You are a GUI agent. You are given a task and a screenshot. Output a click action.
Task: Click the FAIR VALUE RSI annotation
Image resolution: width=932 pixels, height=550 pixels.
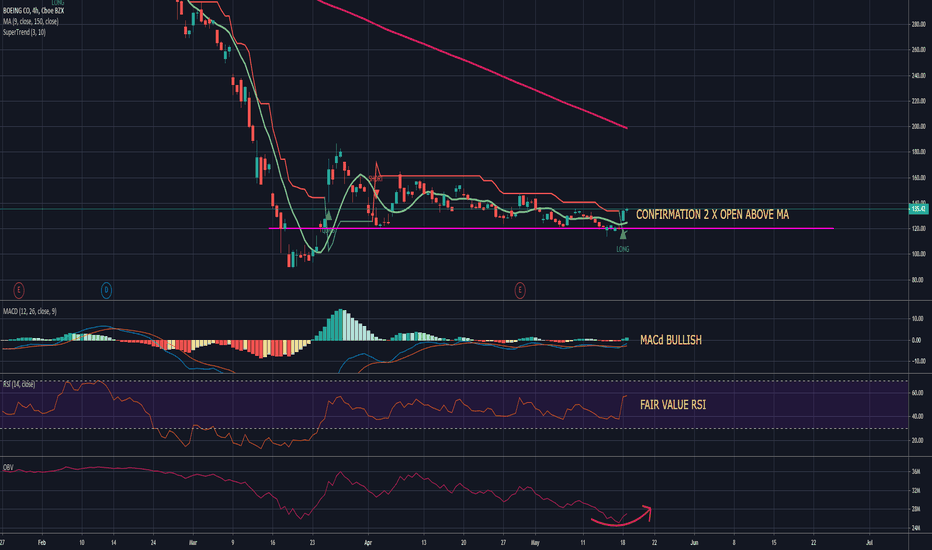tap(673, 405)
